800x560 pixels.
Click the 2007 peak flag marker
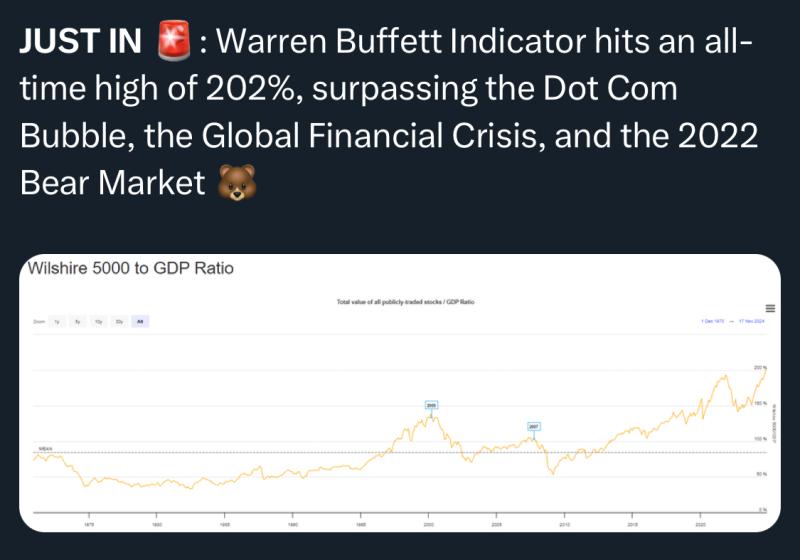(534, 426)
